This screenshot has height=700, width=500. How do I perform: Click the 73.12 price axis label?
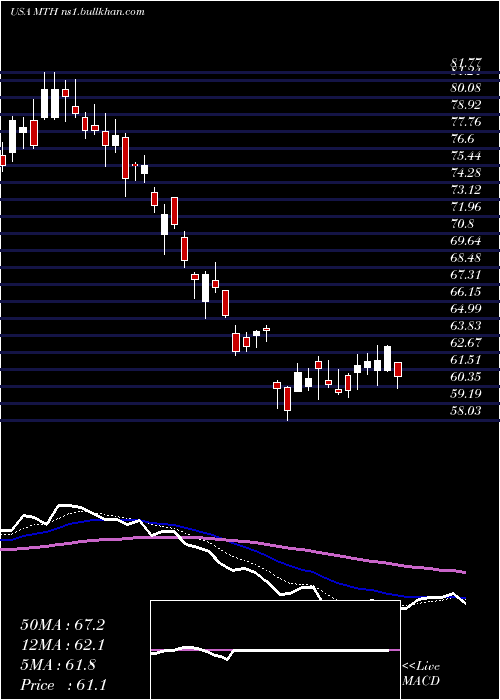(466, 190)
